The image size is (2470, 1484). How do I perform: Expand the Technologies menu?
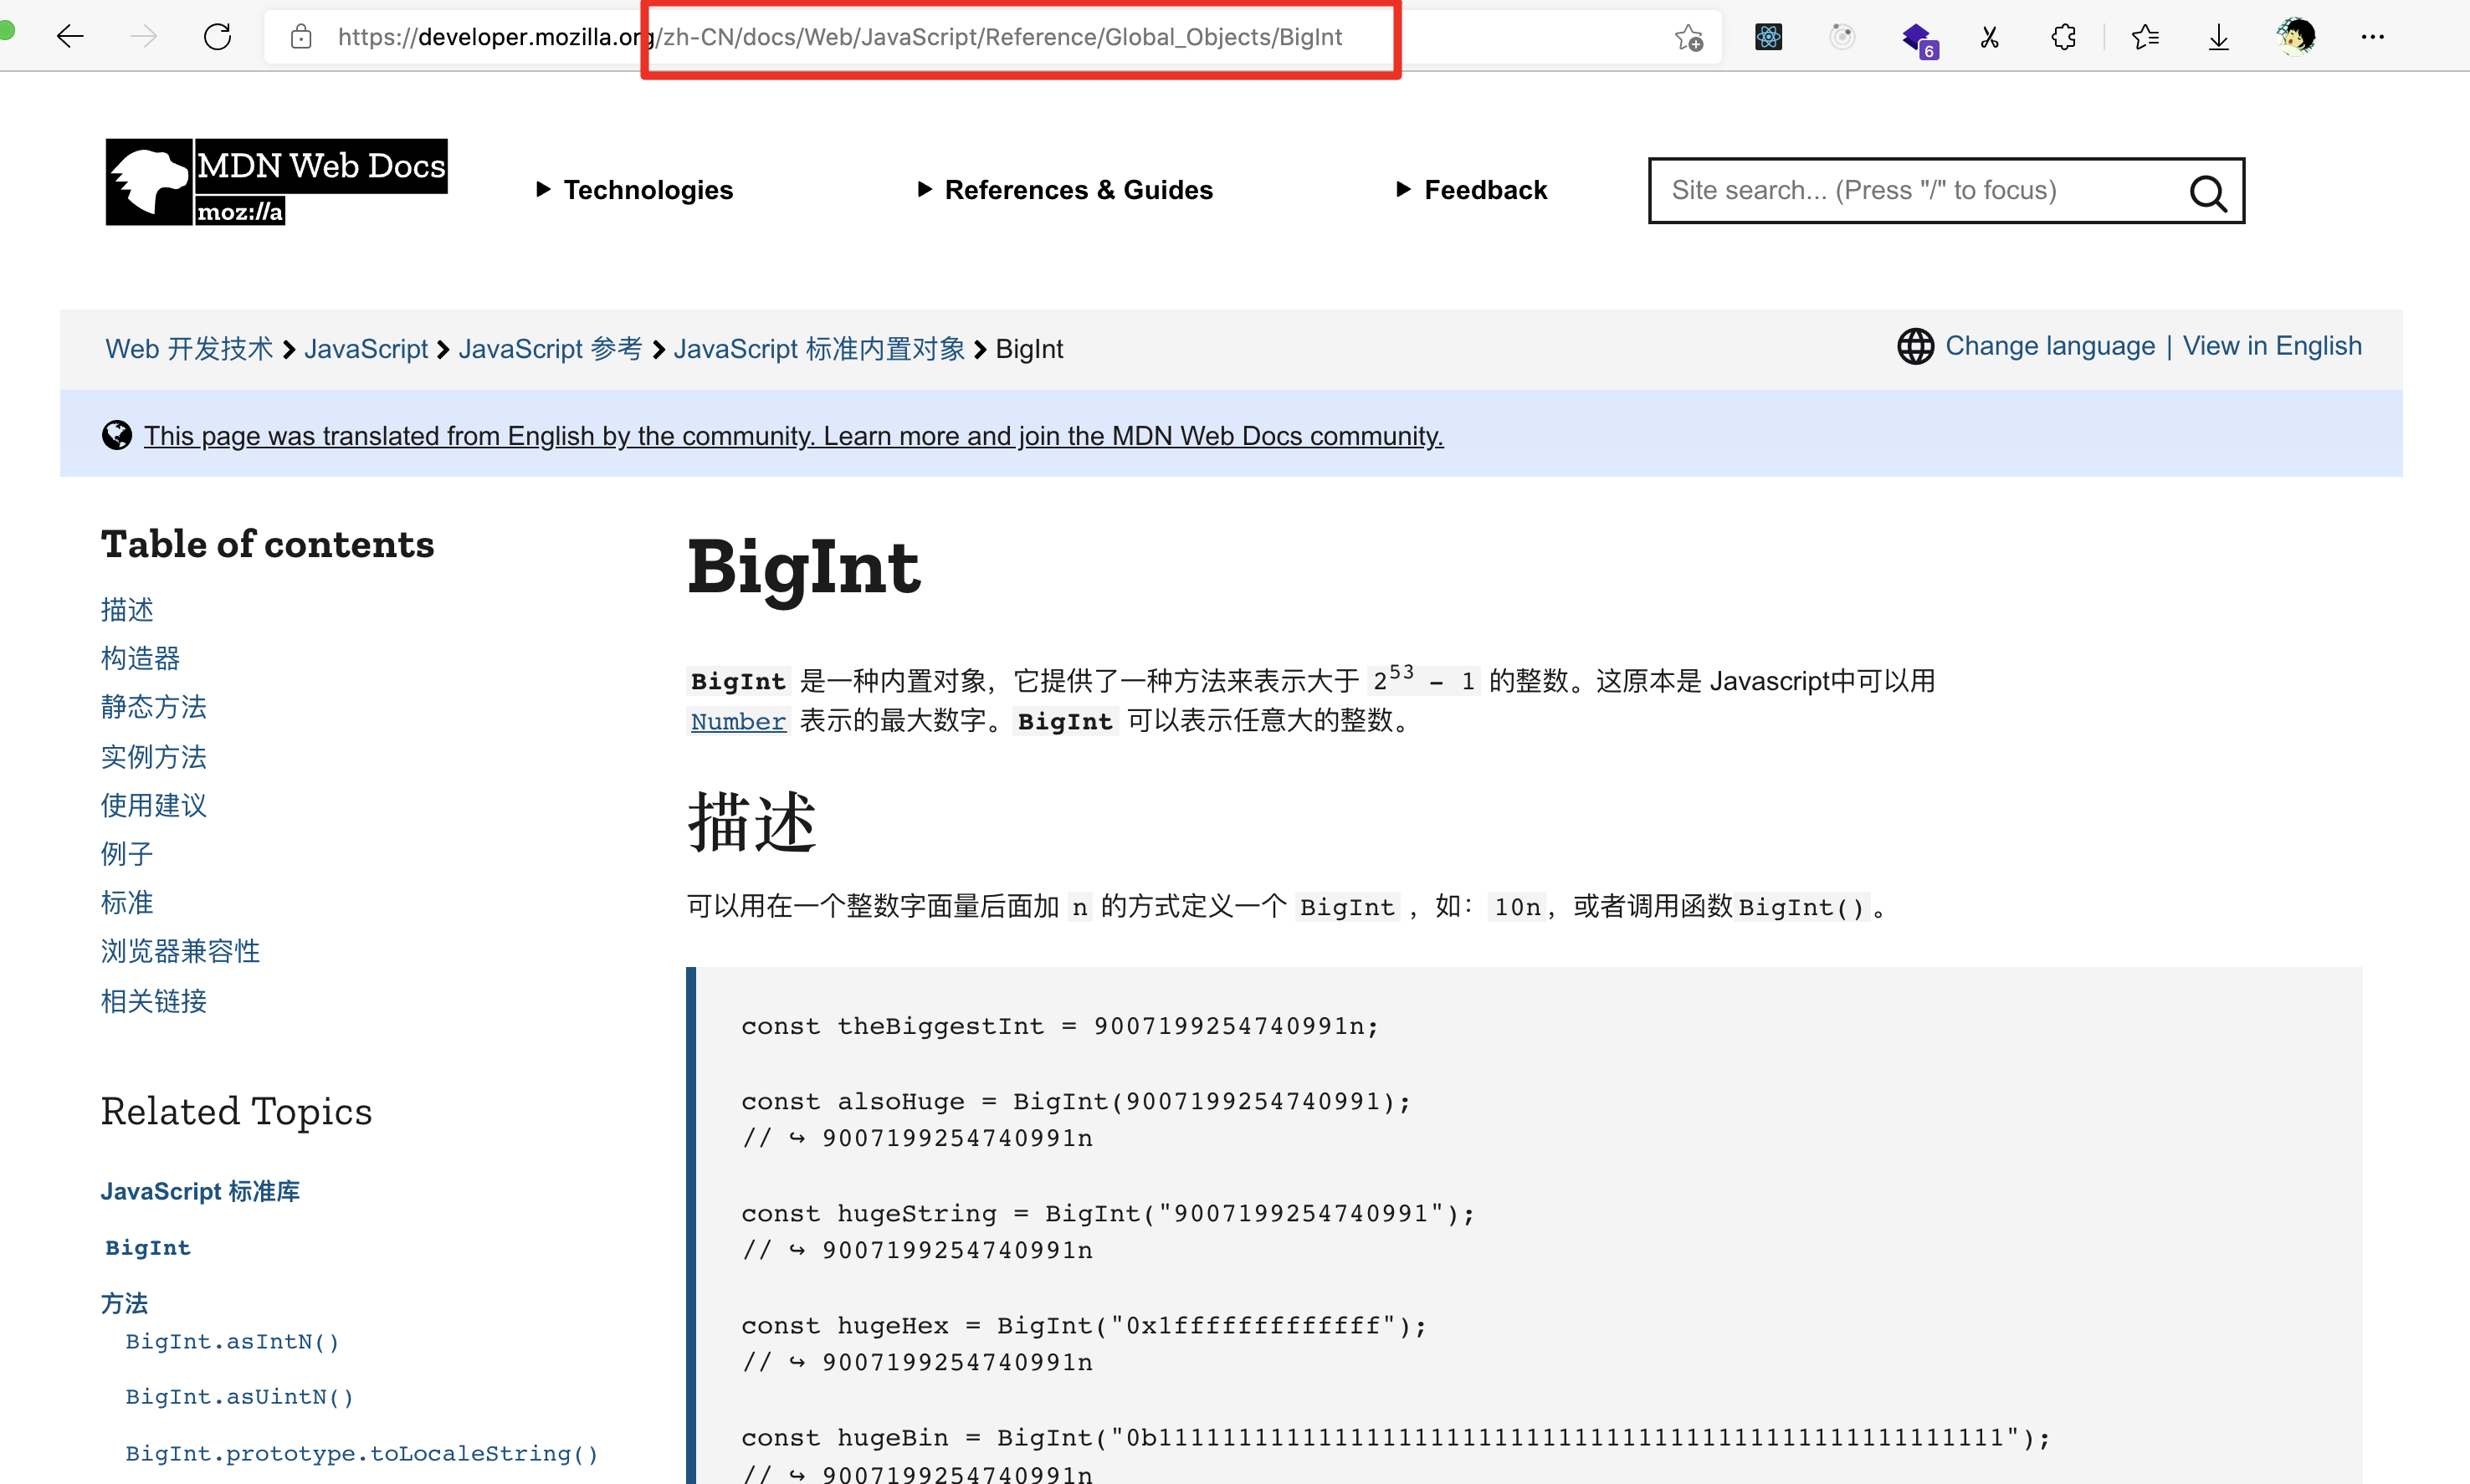[635, 190]
